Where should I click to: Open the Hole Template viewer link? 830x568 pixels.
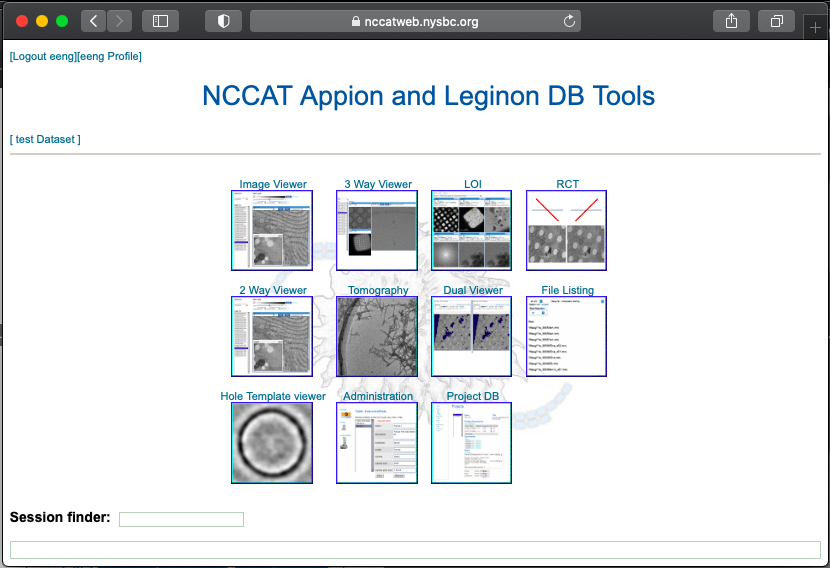pos(273,396)
